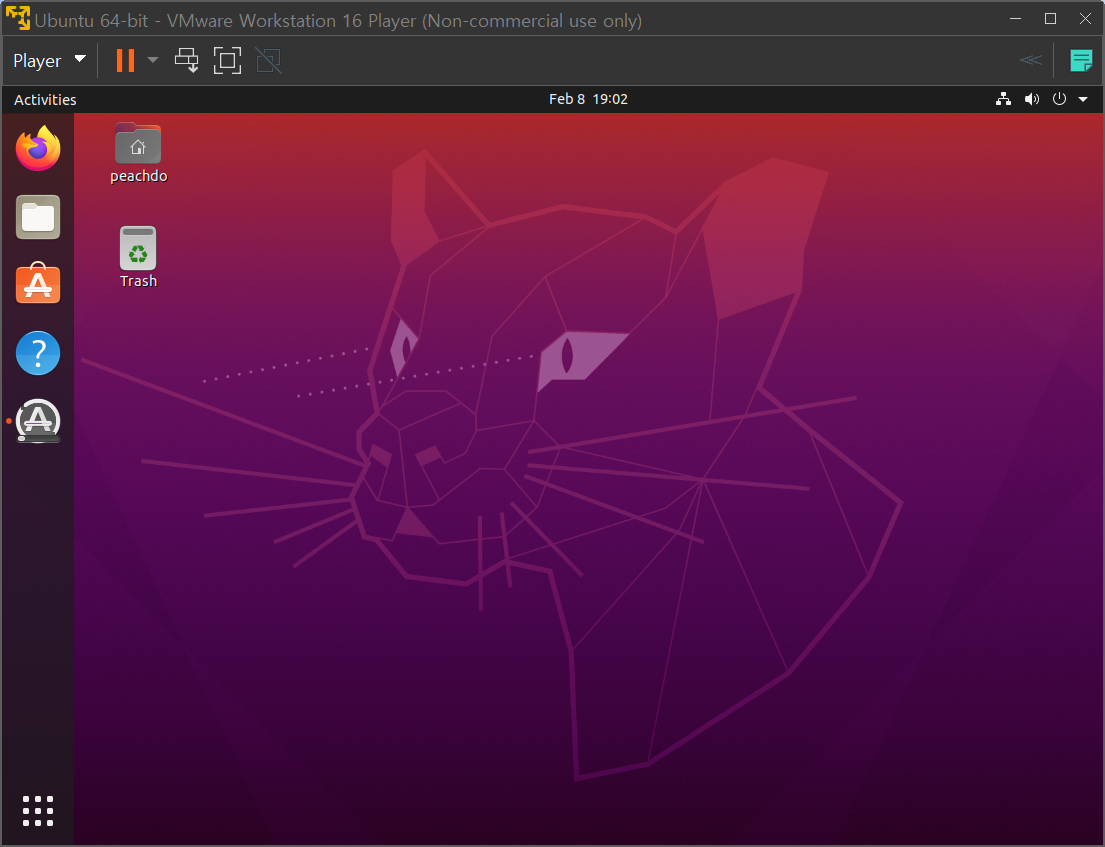Screen dimensions: 1105x847
Task: Open Files from the dock
Action: (38, 217)
